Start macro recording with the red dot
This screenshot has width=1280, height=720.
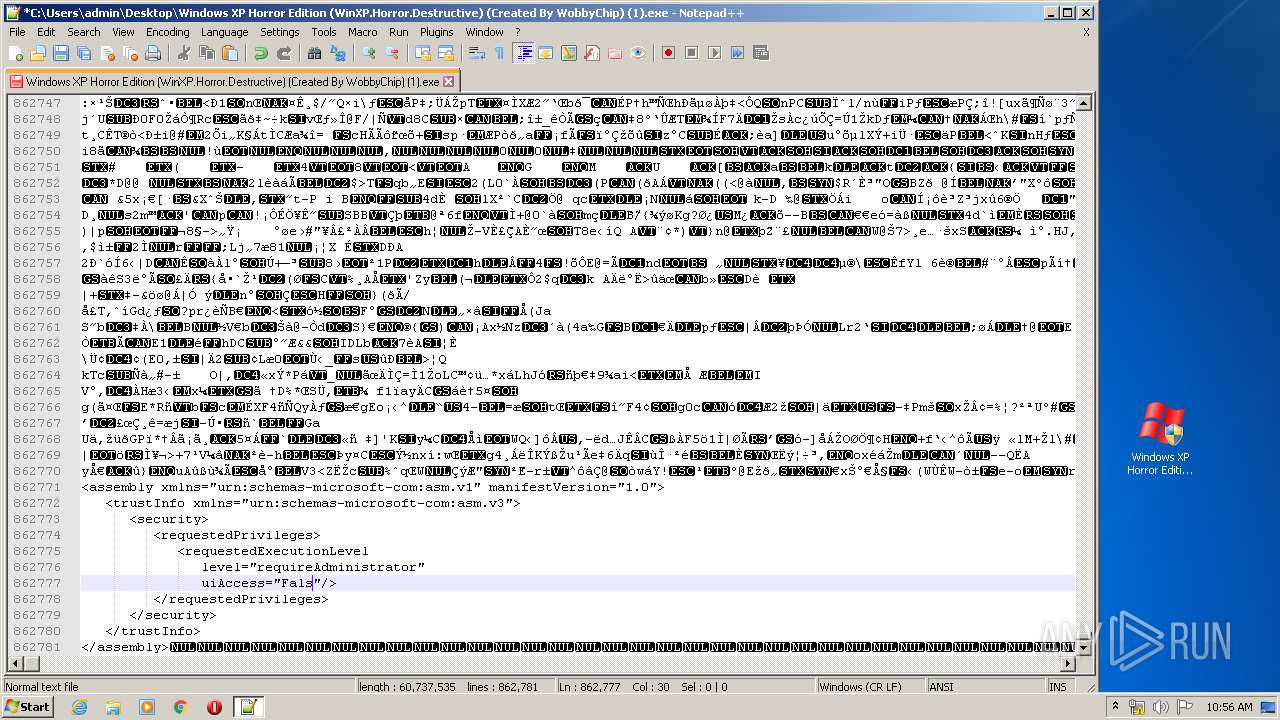tap(668, 53)
